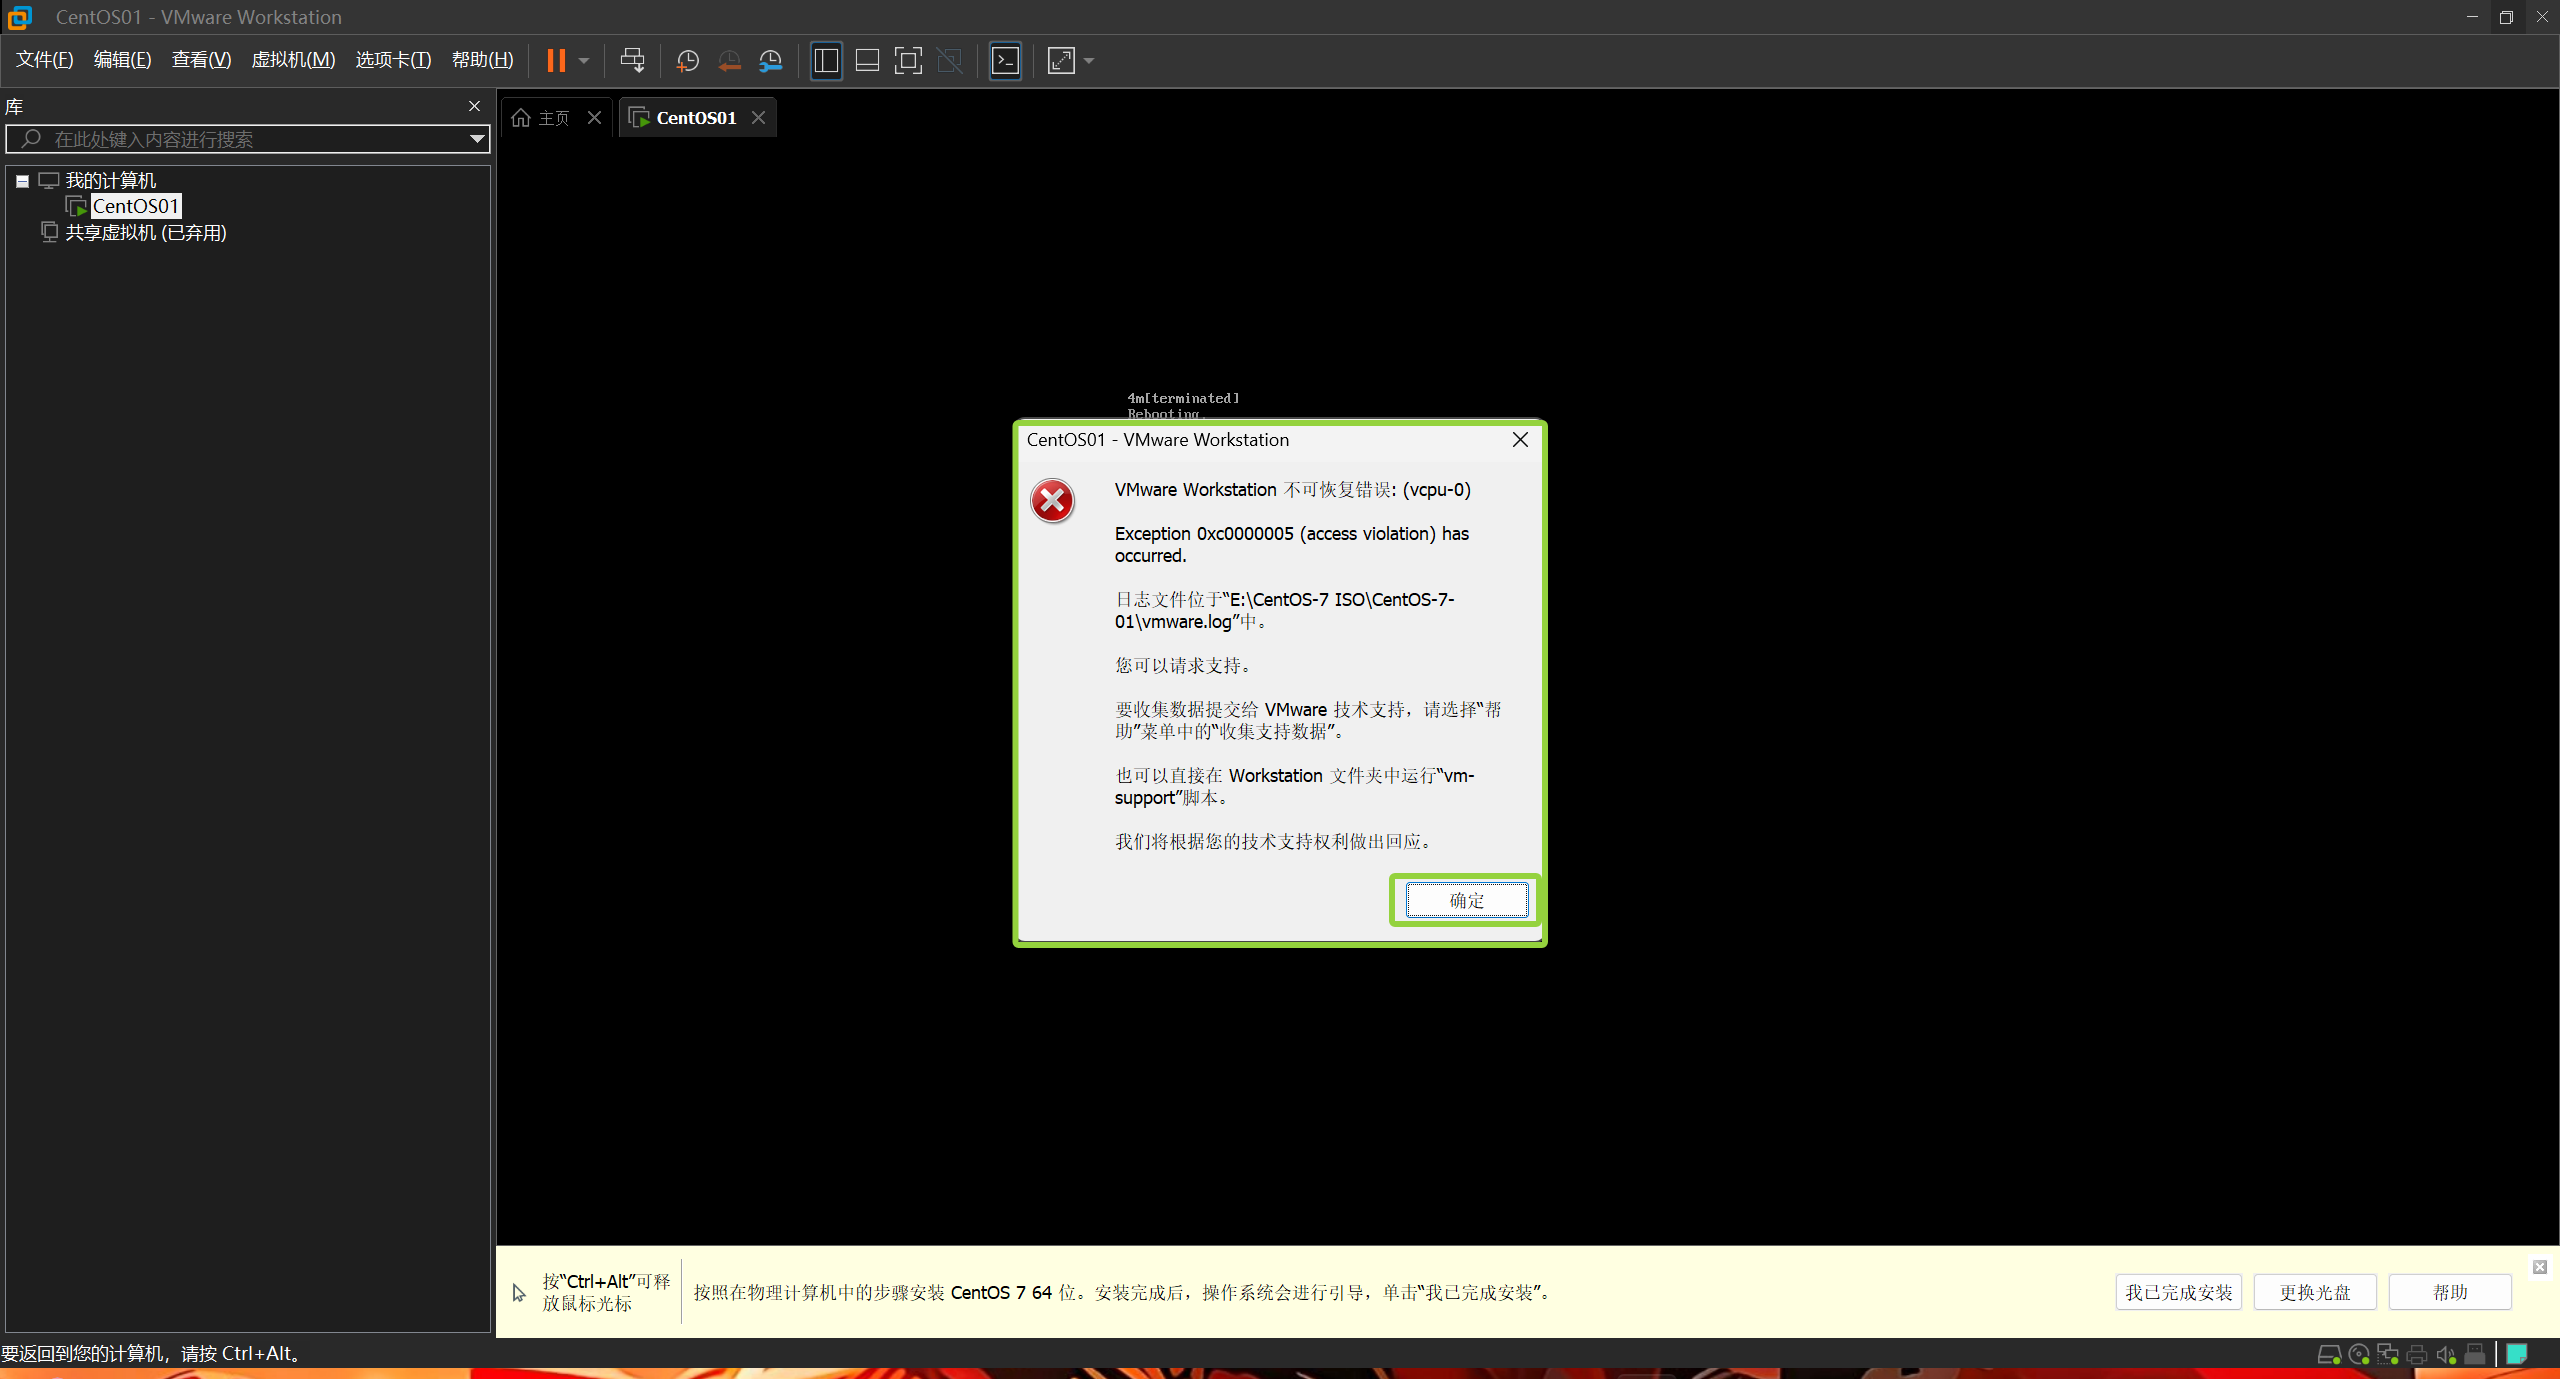The width and height of the screenshot is (2560, 1379).
Task: Click 确定 in the error dialog
Action: coord(1466,900)
